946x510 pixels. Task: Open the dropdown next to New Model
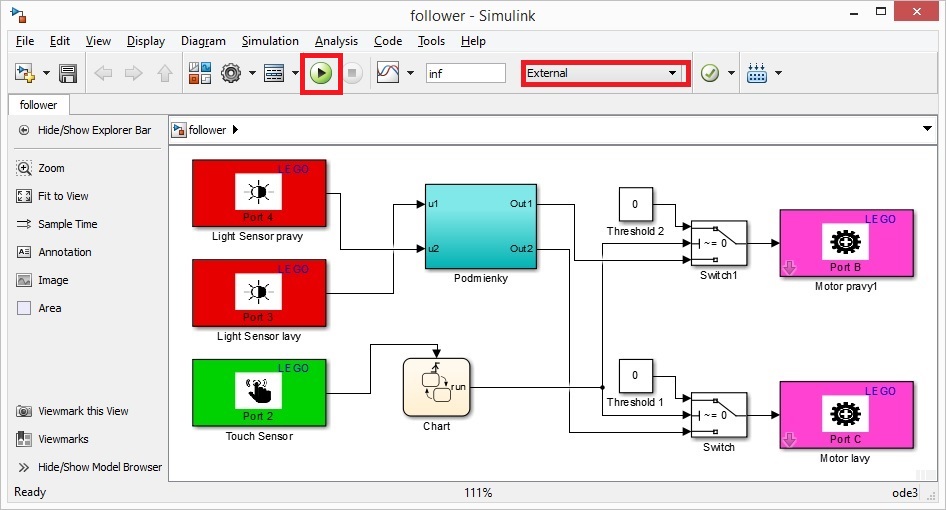coord(46,73)
